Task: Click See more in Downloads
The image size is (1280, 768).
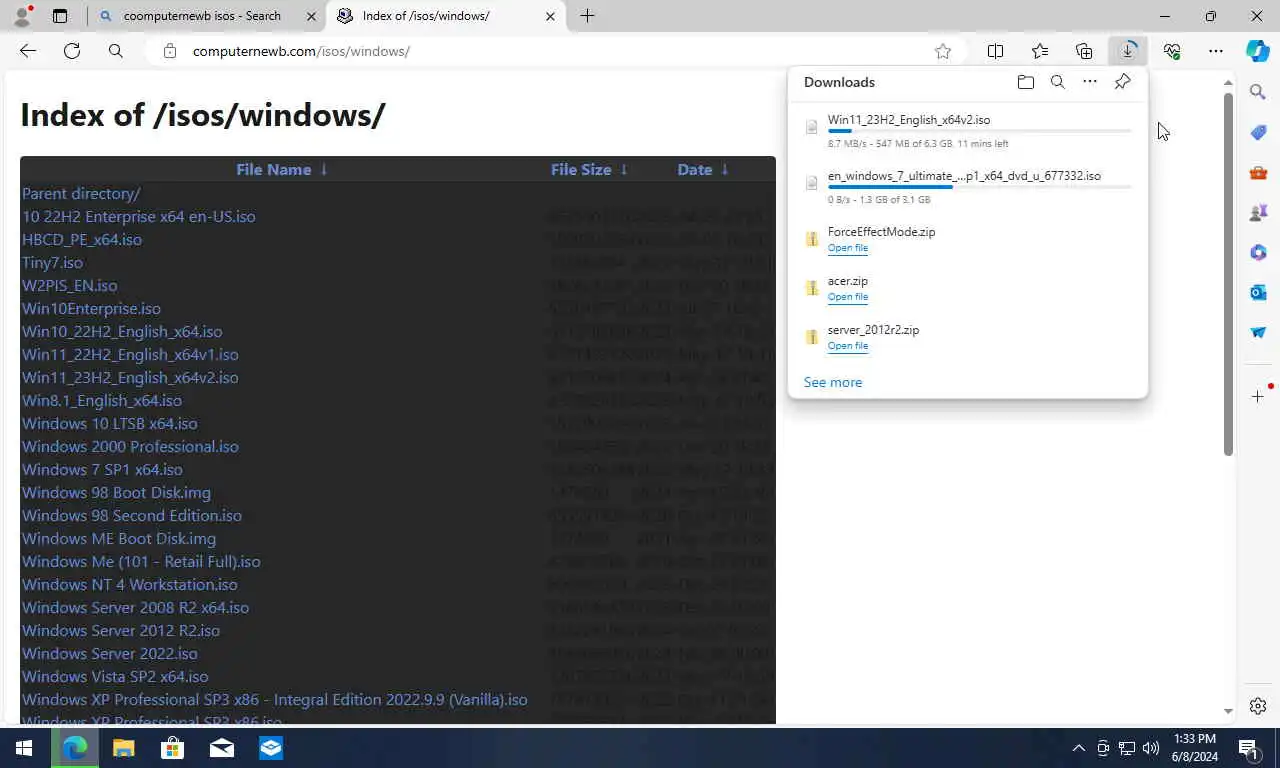Action: pos(833,382)
